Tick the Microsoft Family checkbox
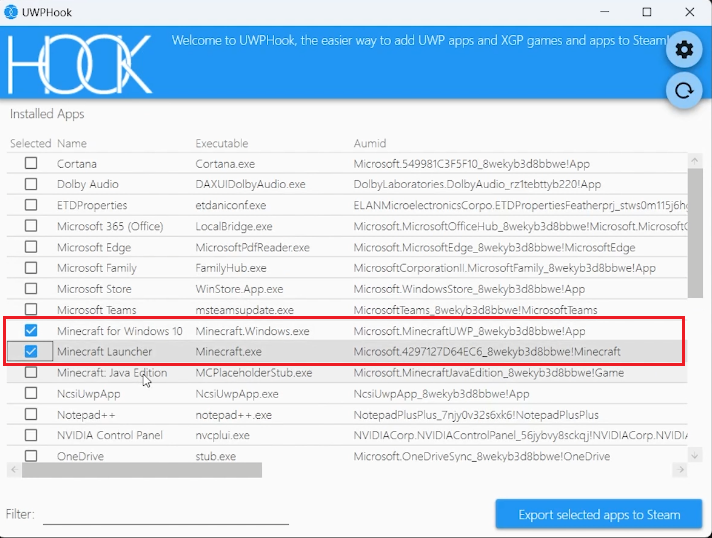The height and width of the screenshot is (538, 712). coord(31,267)
